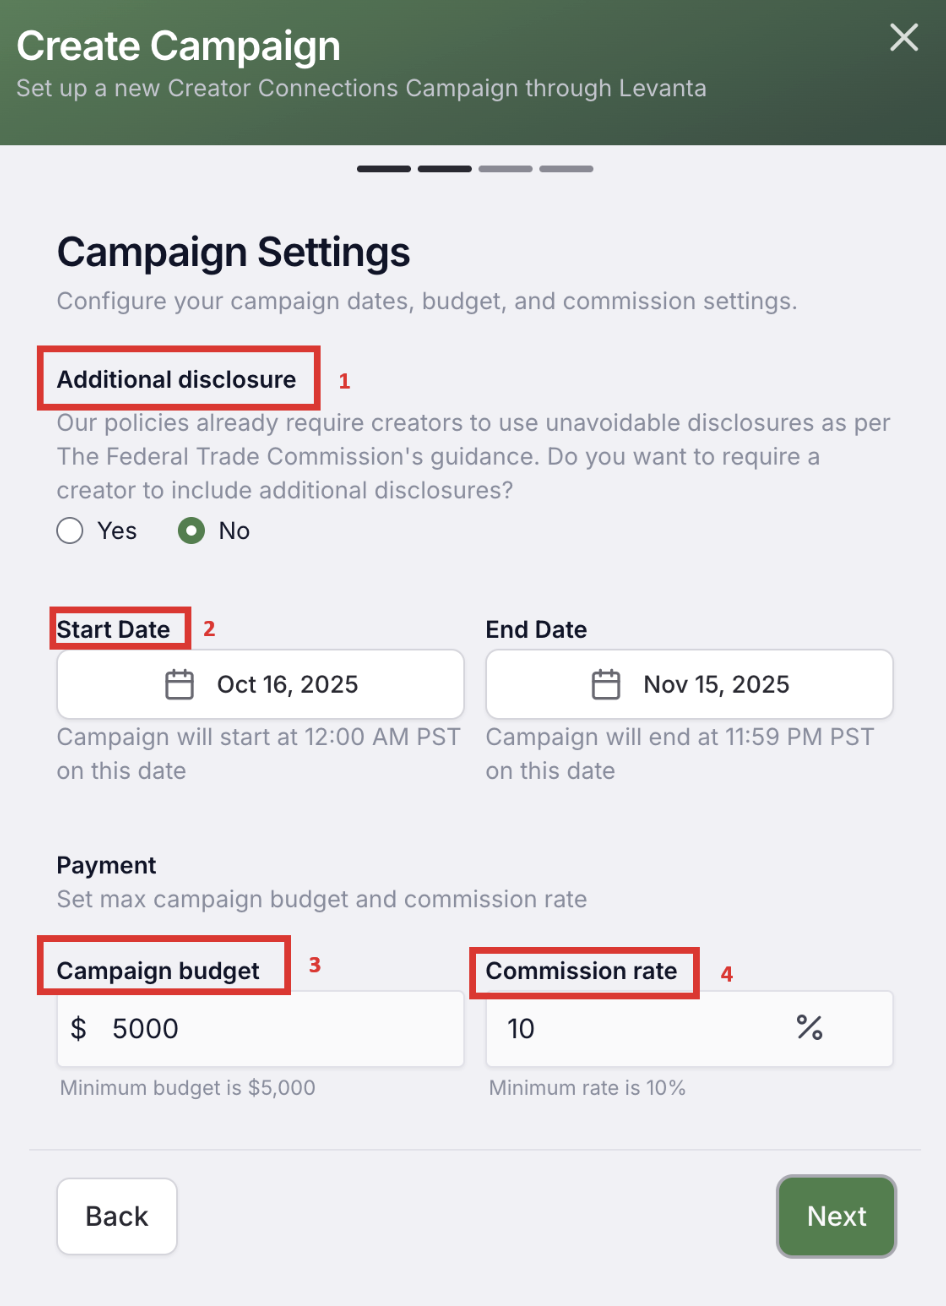Click the percent symbol in Commission rate
Image resolution: width=946 pixels, height=1306 pixels.
tap(809, 1028)
